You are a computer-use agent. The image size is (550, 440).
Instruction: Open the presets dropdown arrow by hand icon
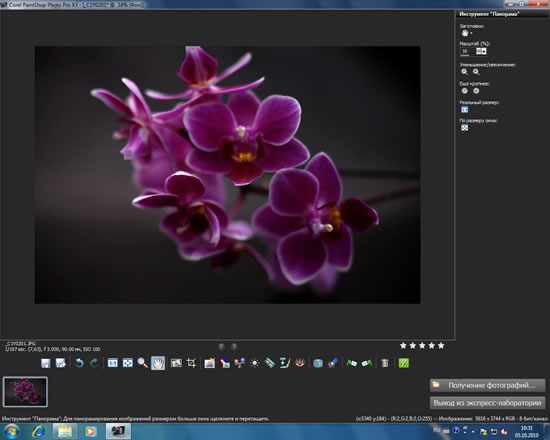471,34
